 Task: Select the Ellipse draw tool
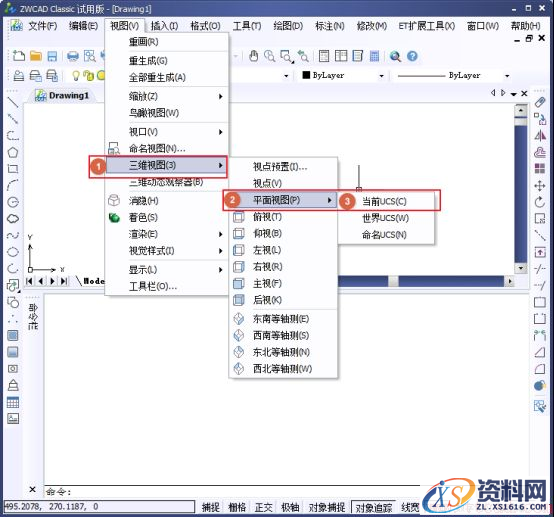coord(13,252)
